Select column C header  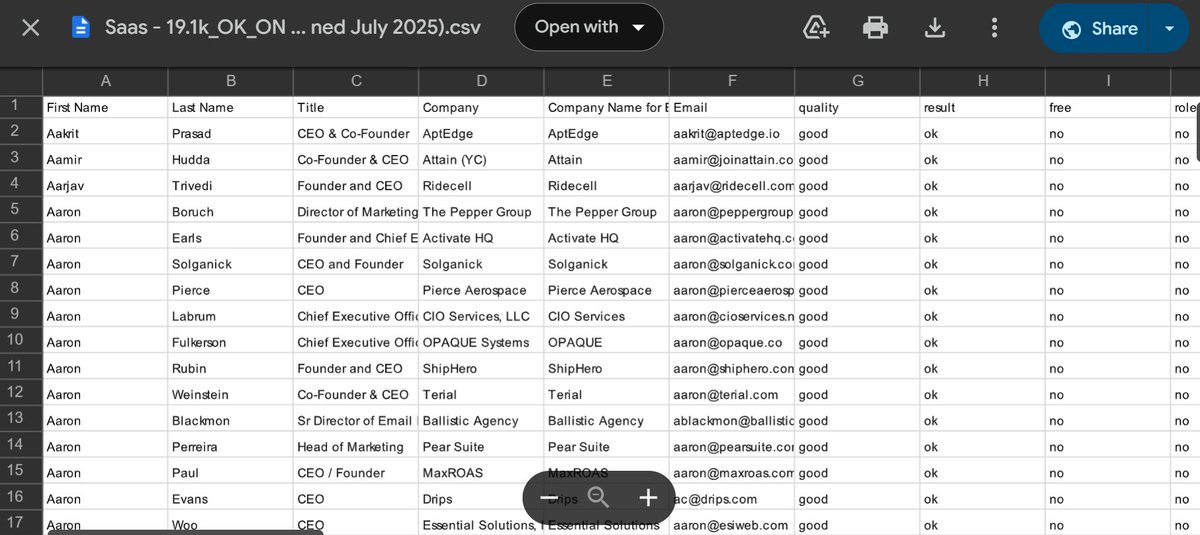point(356,81)
